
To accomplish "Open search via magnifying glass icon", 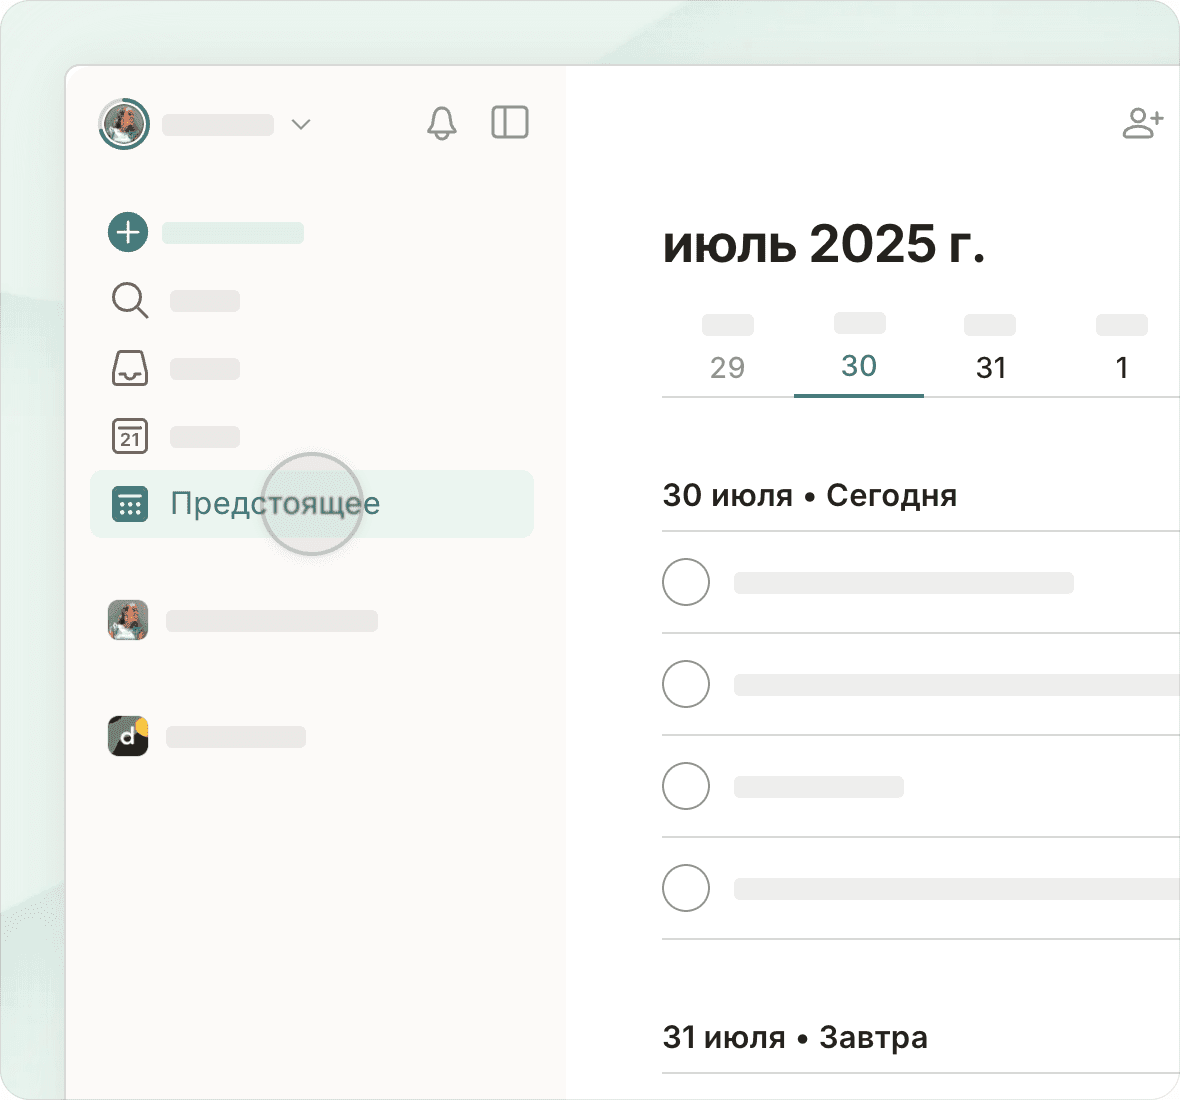I will (x=129, y=300).
